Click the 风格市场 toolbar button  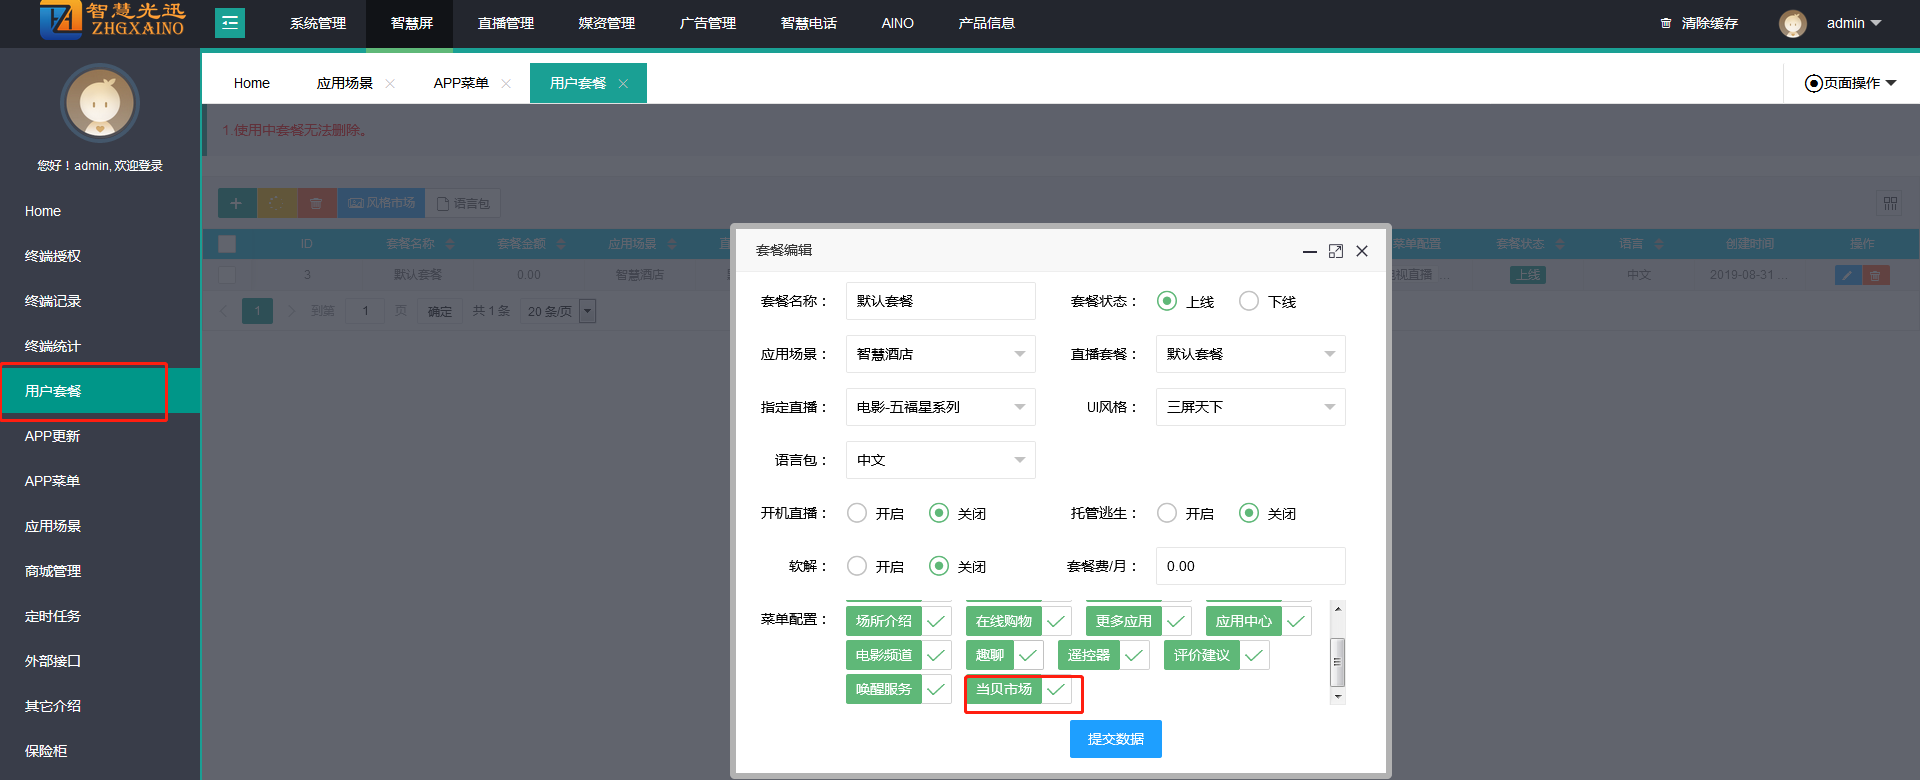(x=381, y=203)
